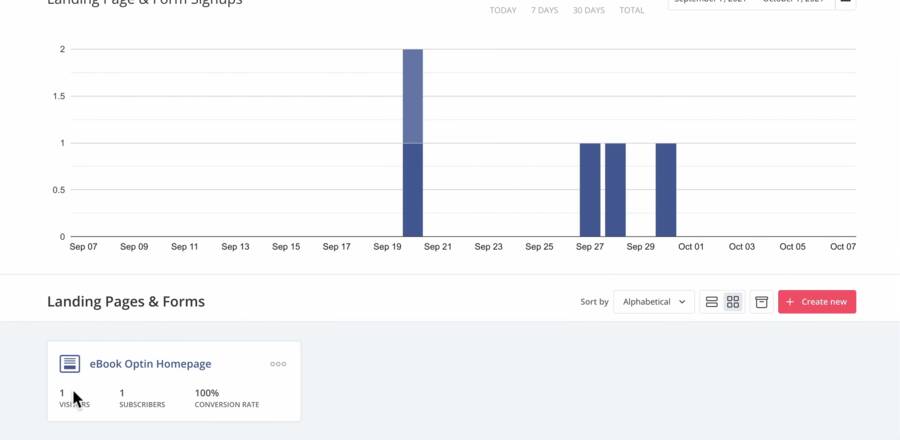Click the SUBSCRIBERS label on the card
This screenshot has height=440, width=900.
(142, 404)
